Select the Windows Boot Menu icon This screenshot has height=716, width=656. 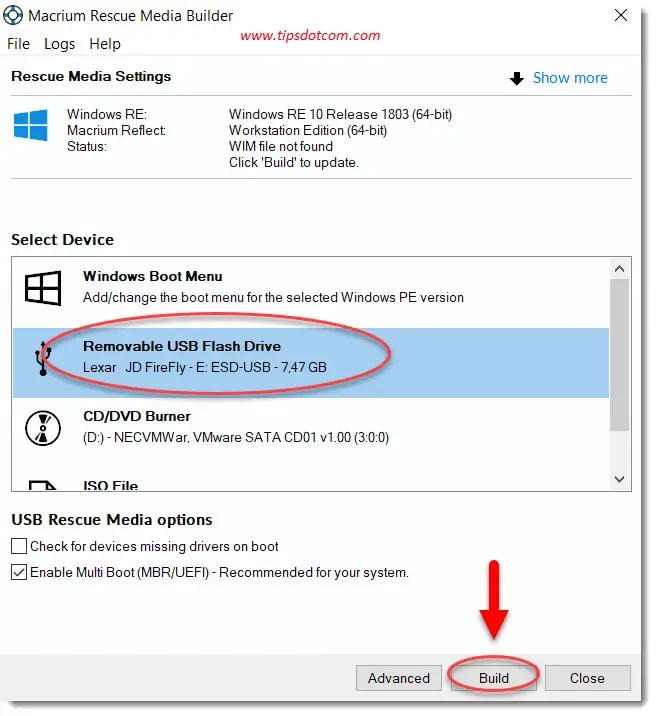coord(43,288)
